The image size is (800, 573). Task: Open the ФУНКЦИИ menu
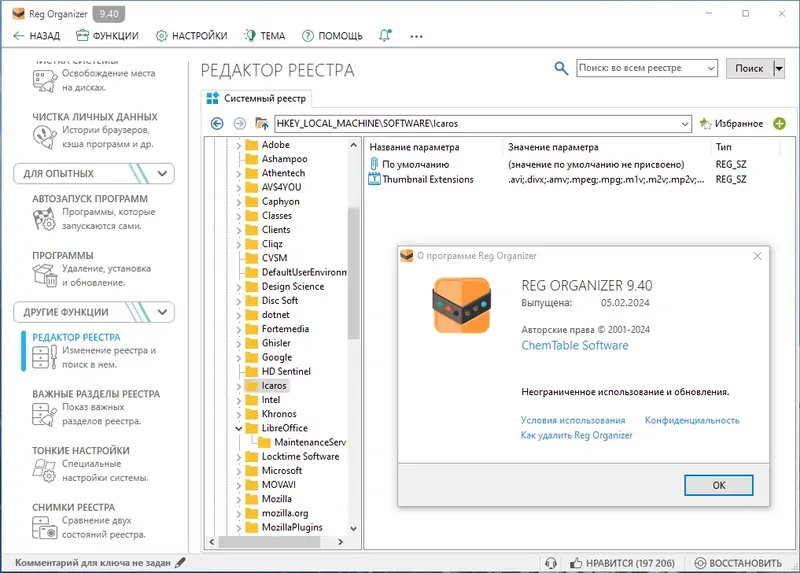click(107, 36)
